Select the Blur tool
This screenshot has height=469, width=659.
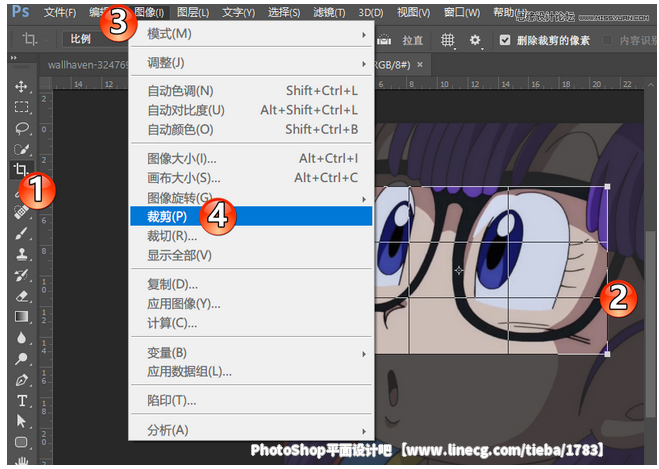21,338
